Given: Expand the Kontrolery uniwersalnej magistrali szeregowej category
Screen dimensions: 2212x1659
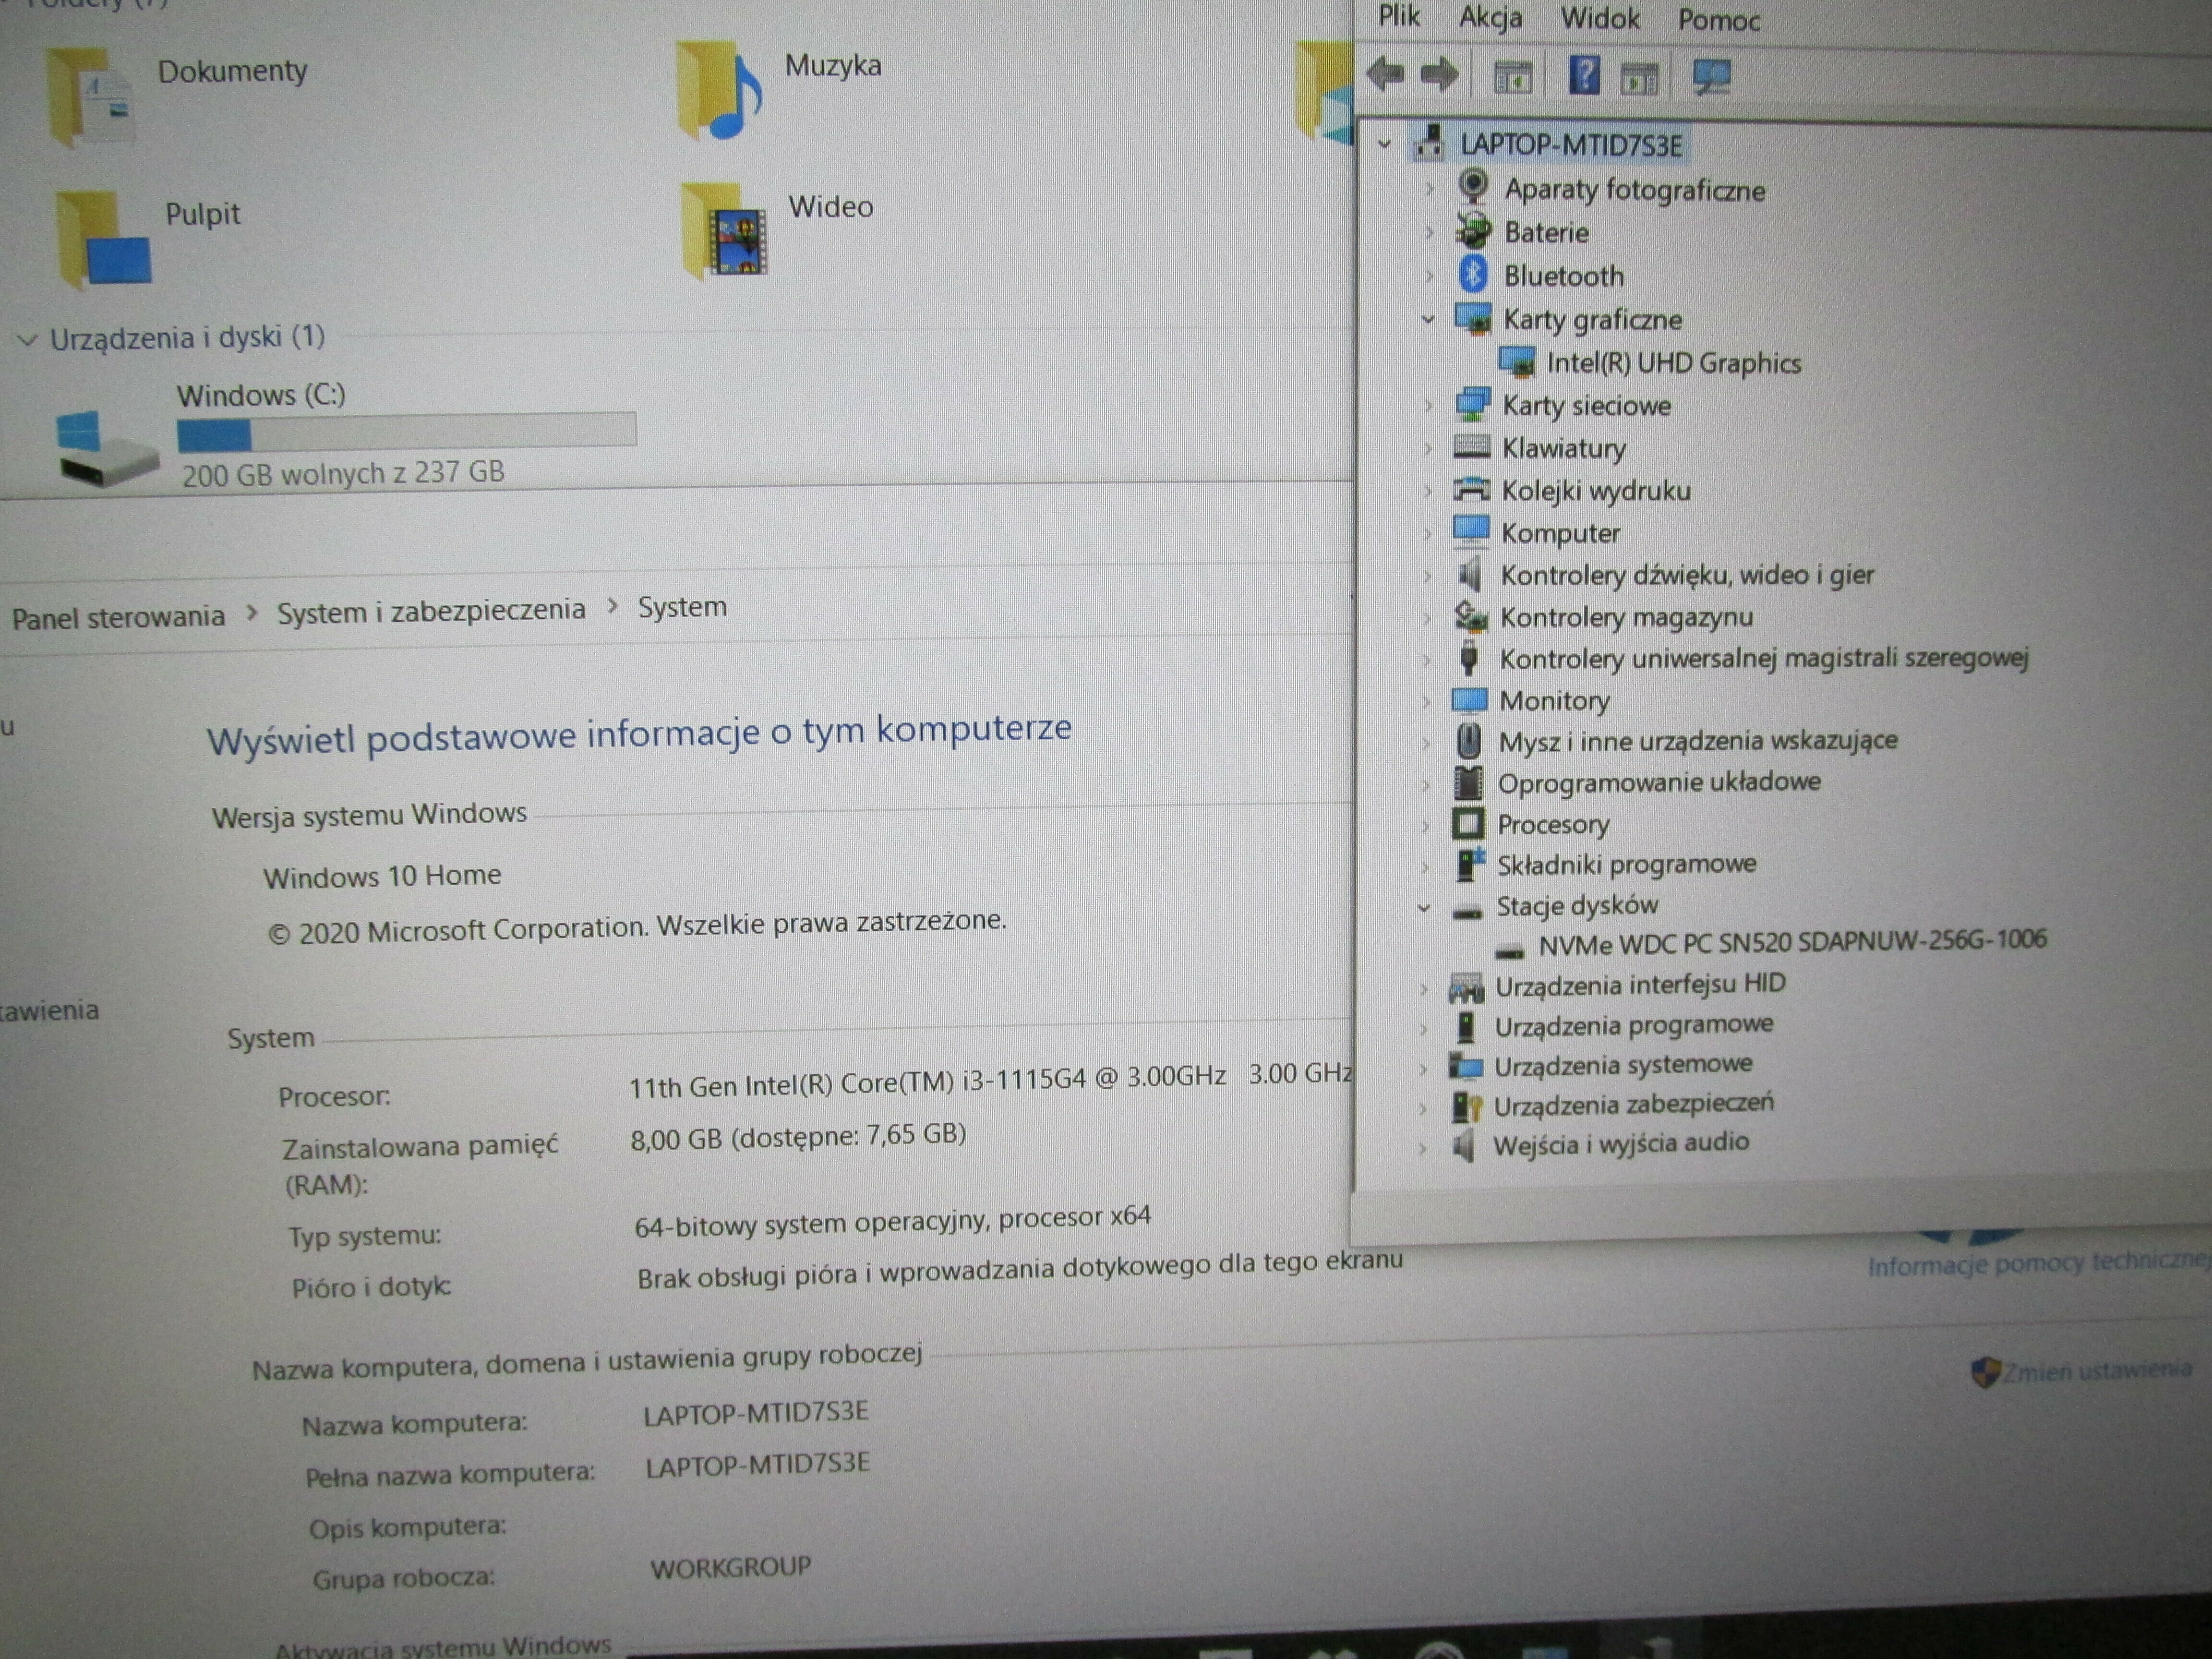Looking at the screenshot, I should 1427,659.
